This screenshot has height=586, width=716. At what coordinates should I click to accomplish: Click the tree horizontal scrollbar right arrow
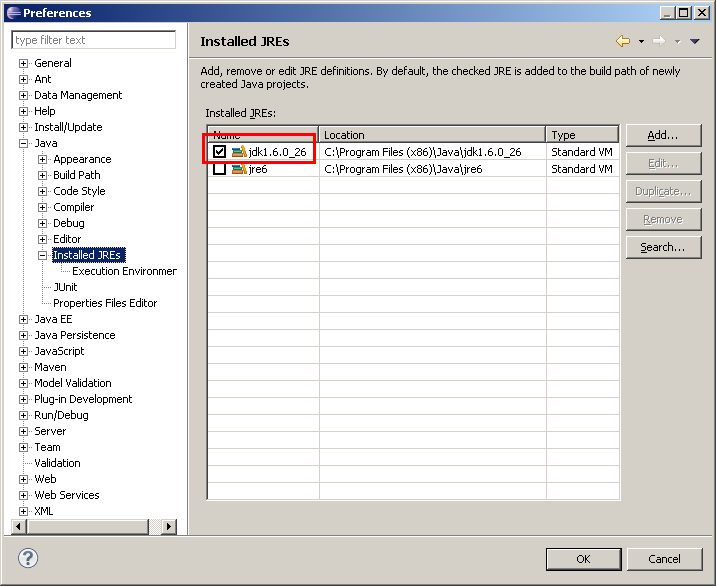(x=168, y=526)
